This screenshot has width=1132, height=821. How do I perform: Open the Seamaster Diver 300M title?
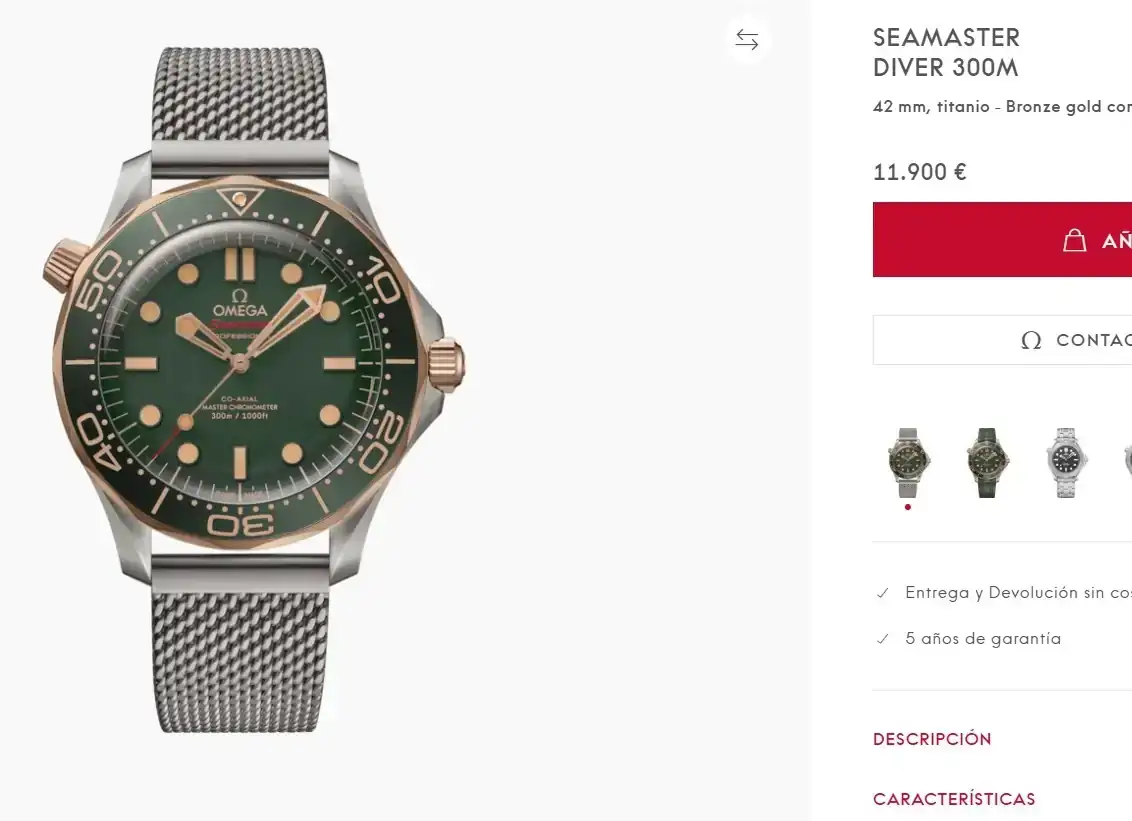946,53
